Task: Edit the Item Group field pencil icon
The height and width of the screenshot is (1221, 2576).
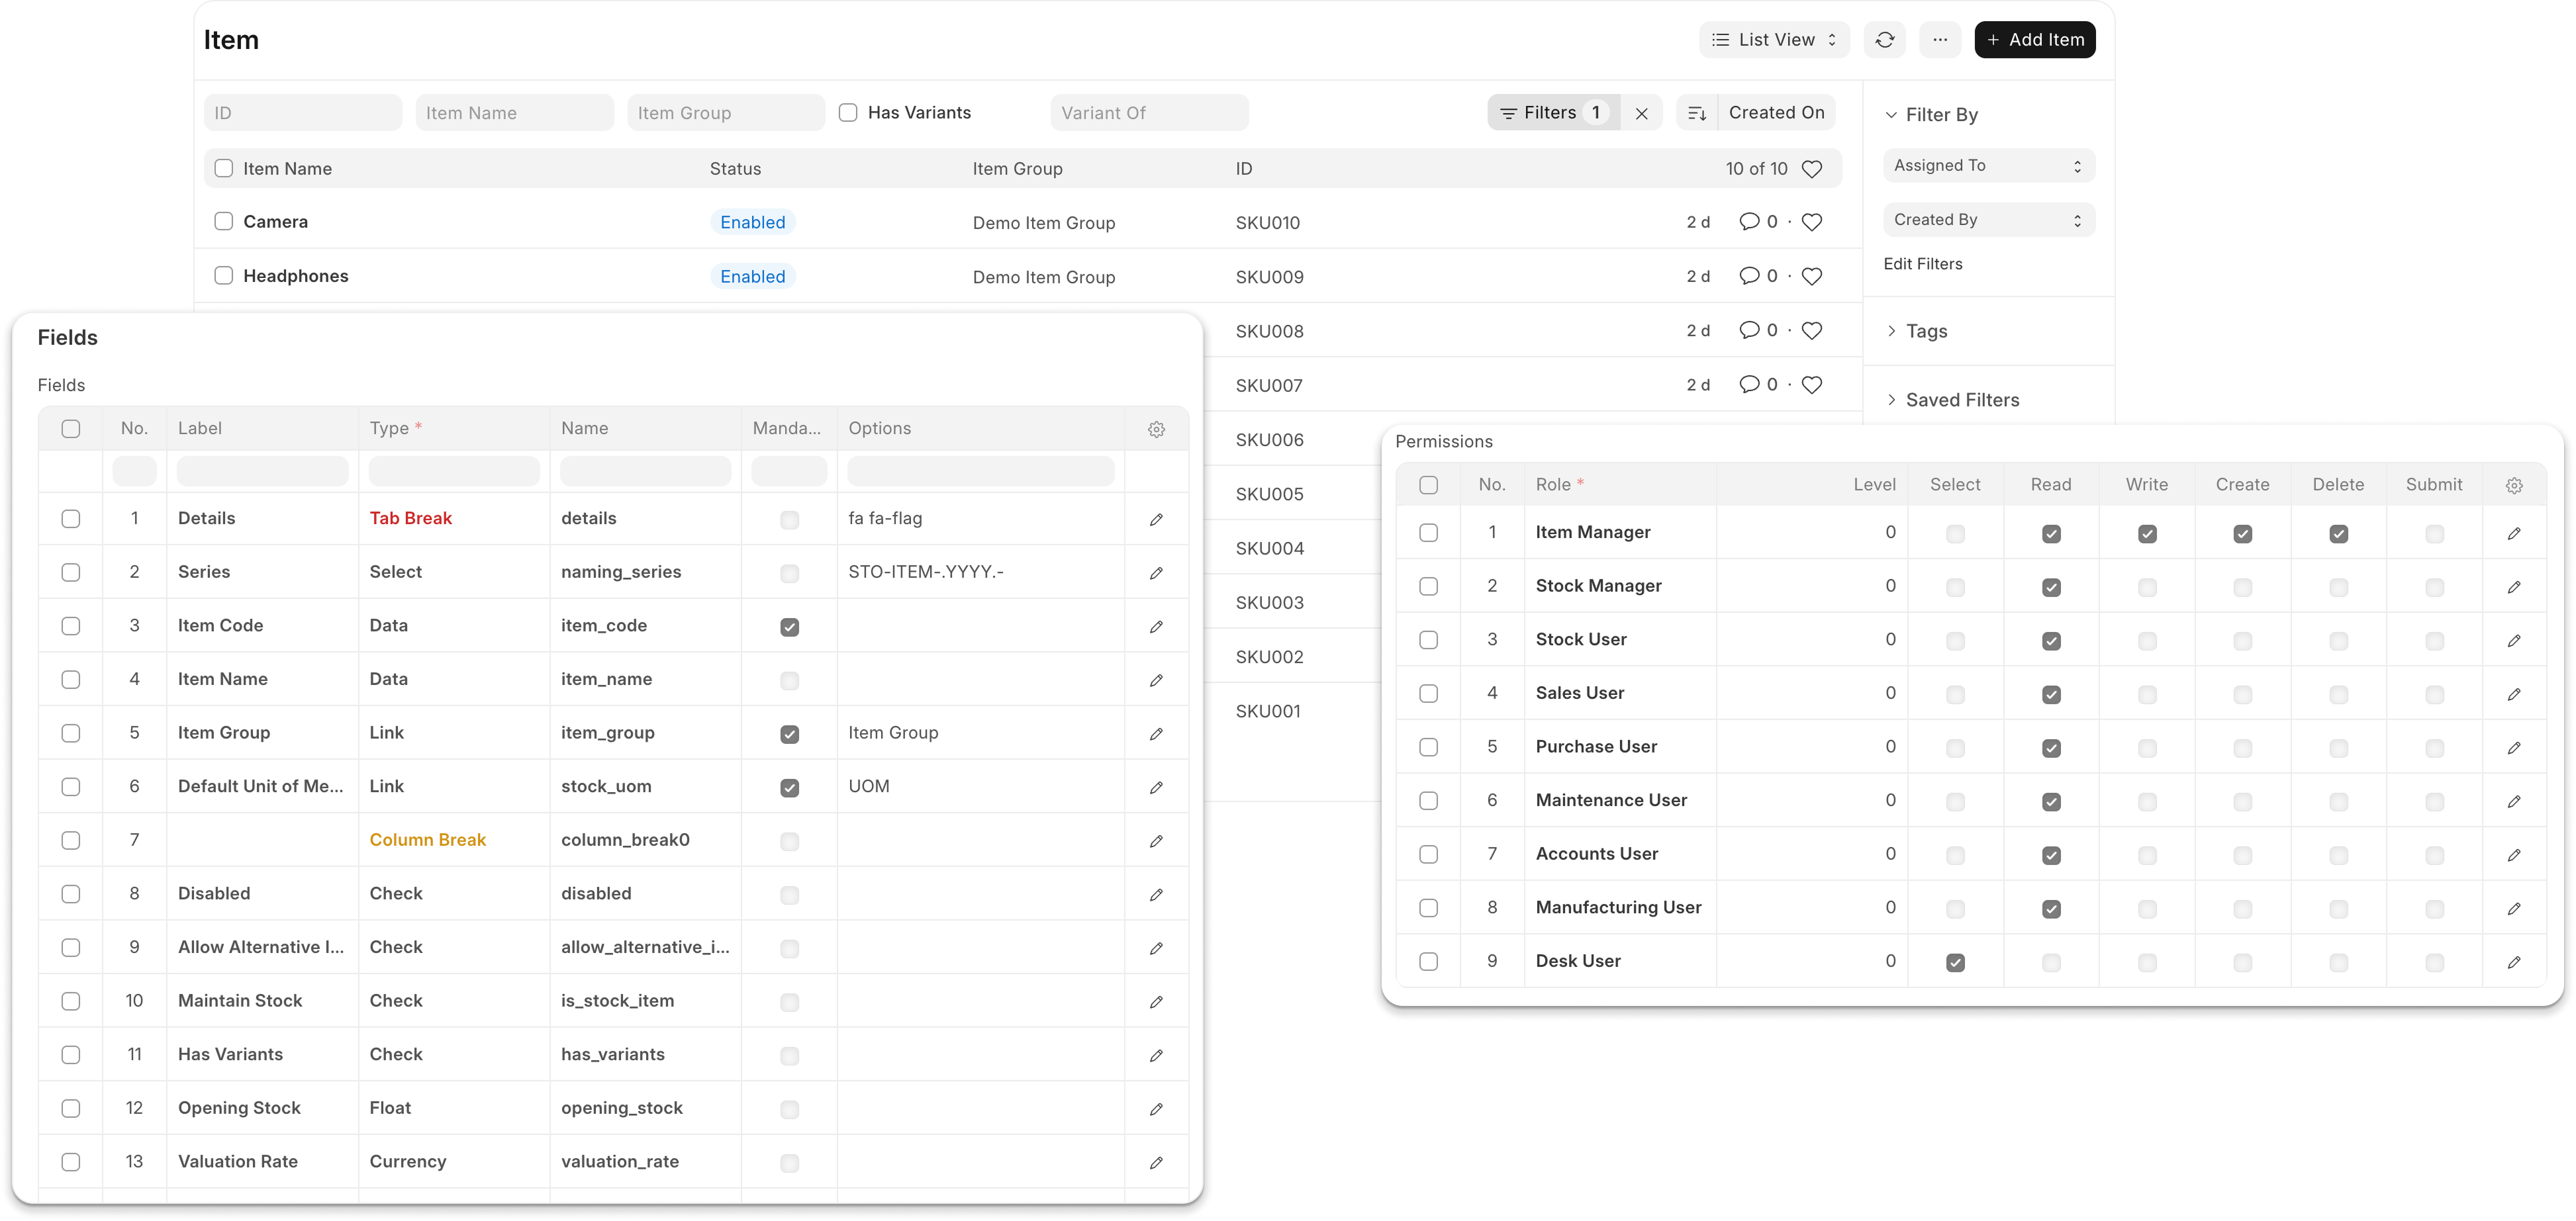Action: 1156,734
